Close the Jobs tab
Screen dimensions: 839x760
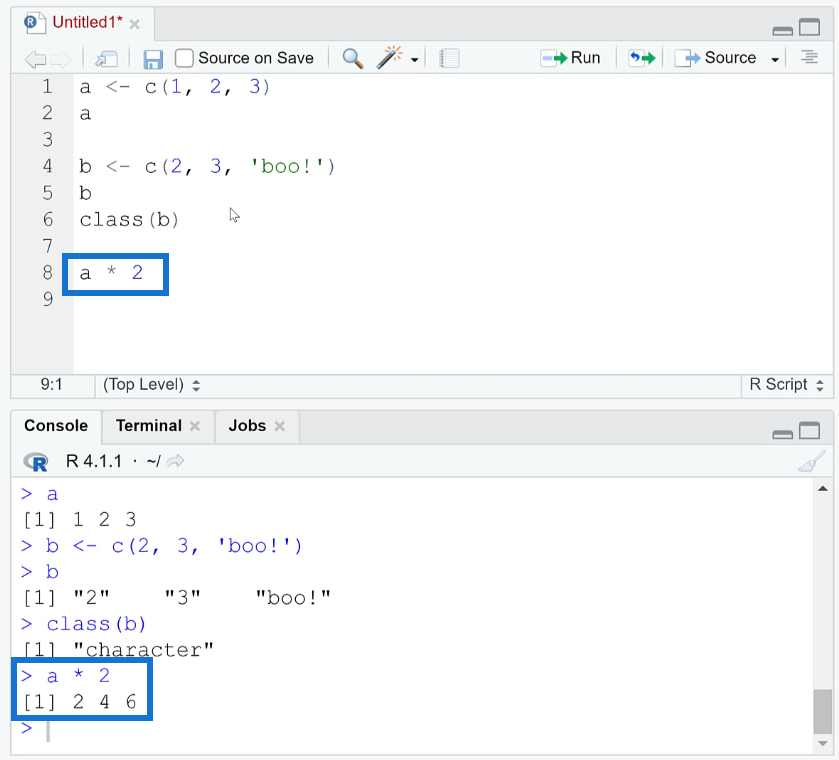[x=279, y=426]
